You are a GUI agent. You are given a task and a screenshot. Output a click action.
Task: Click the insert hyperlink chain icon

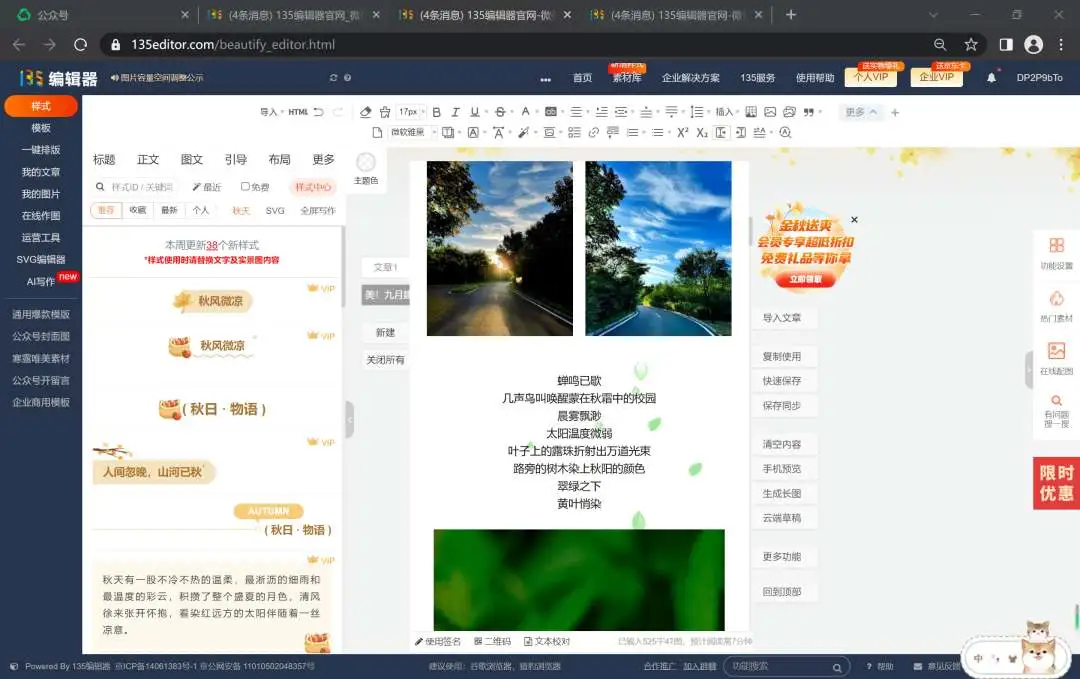pos(593,133)
